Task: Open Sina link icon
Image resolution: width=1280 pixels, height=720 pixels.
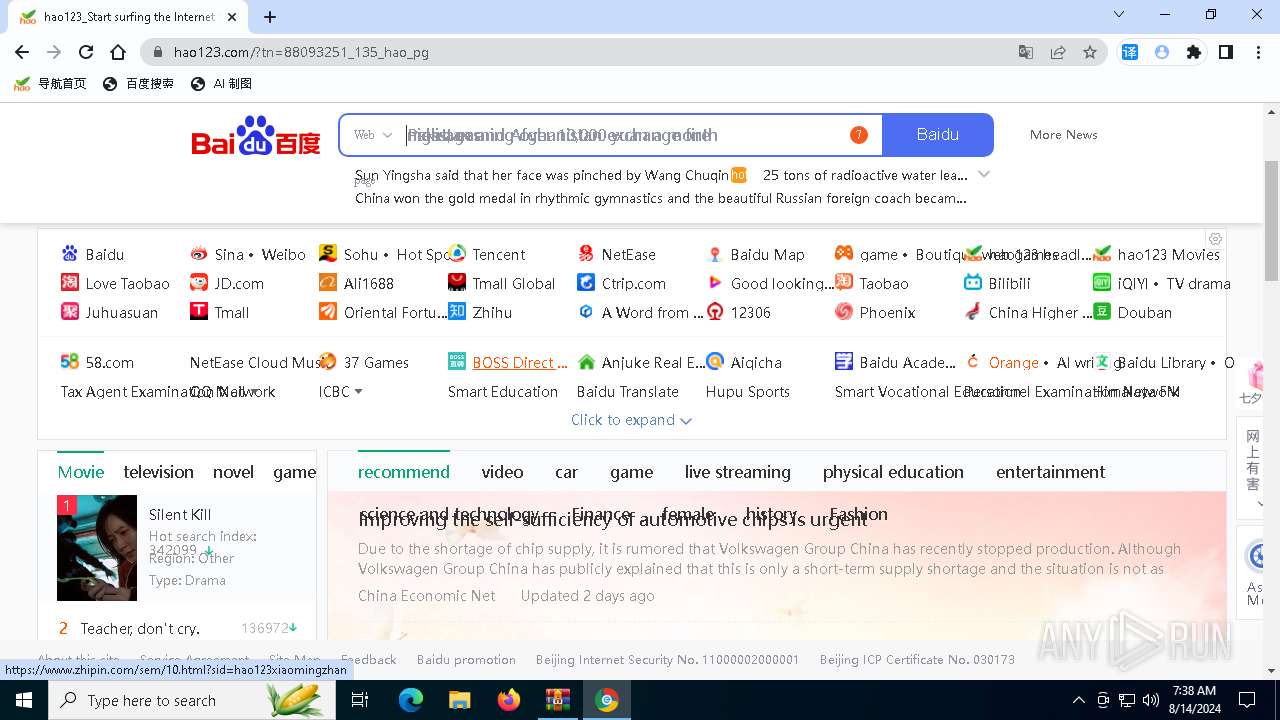Action: pos(199,254)
